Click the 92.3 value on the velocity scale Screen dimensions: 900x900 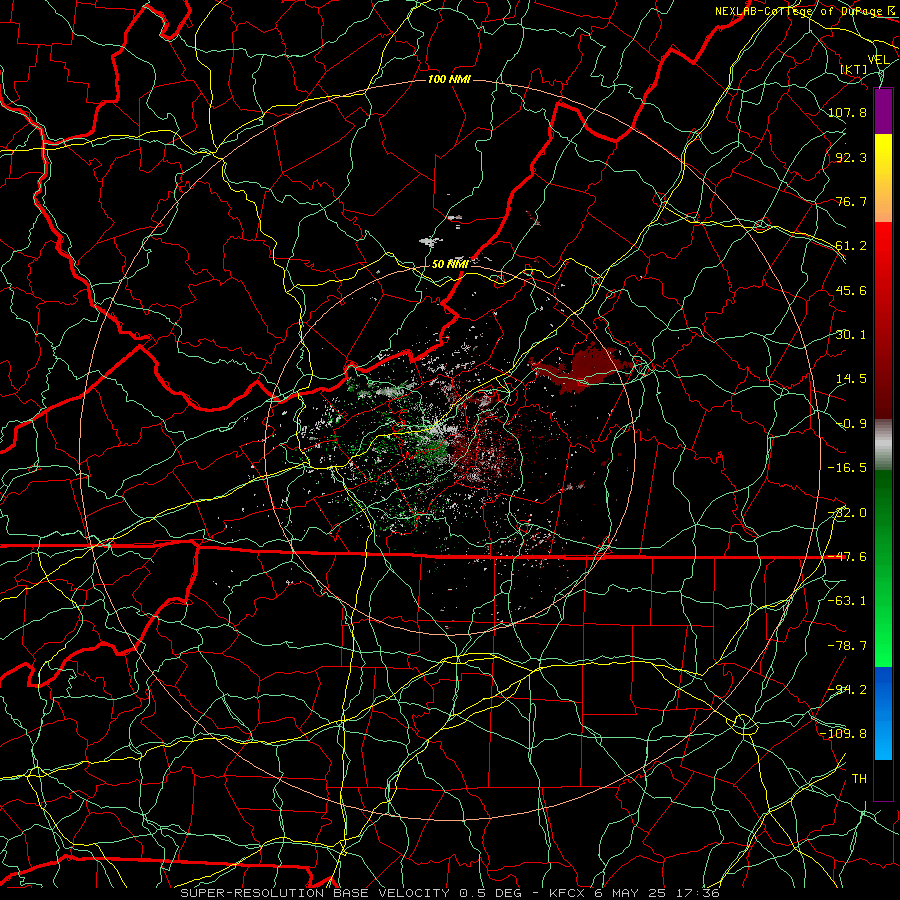tap(851, 157)
